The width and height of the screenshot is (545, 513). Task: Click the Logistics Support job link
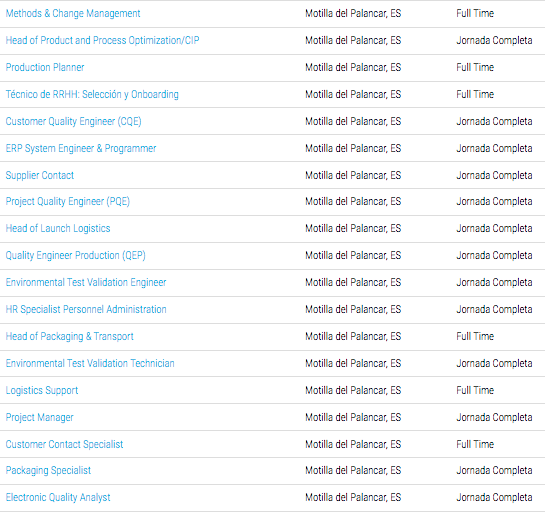point(42,391)
